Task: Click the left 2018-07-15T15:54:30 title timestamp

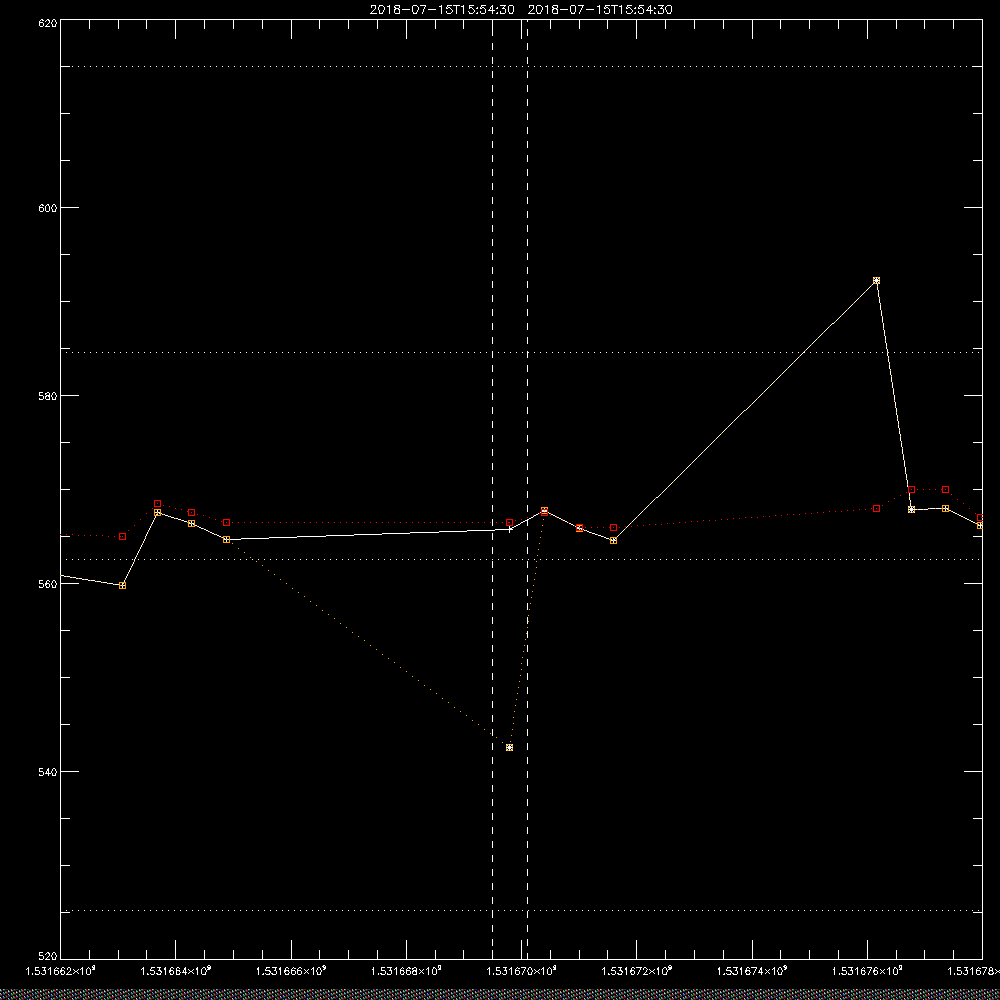Action: [442, 10]
